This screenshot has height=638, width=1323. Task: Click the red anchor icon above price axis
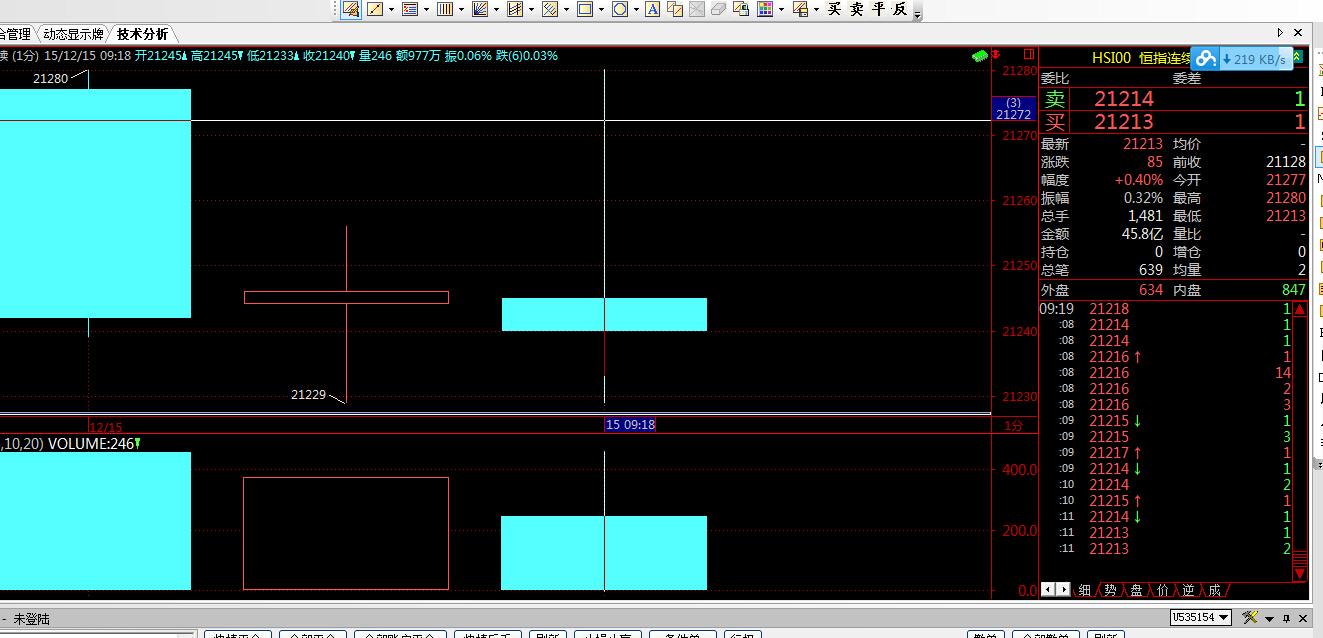(996, 54)
